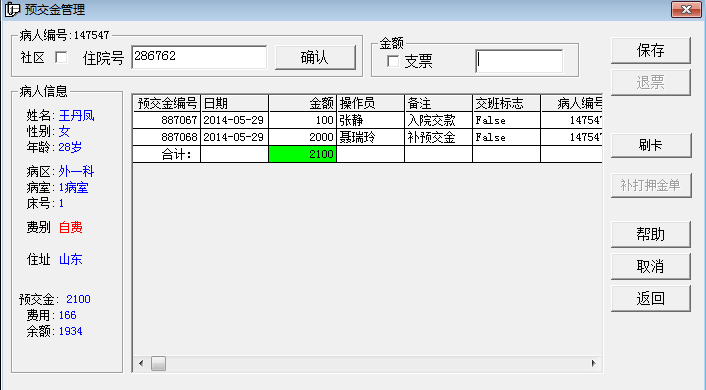The height and width of the screenshot is (390, 706).
Task: Click the 住院号 input field
Action: click(x=199, y=57)
